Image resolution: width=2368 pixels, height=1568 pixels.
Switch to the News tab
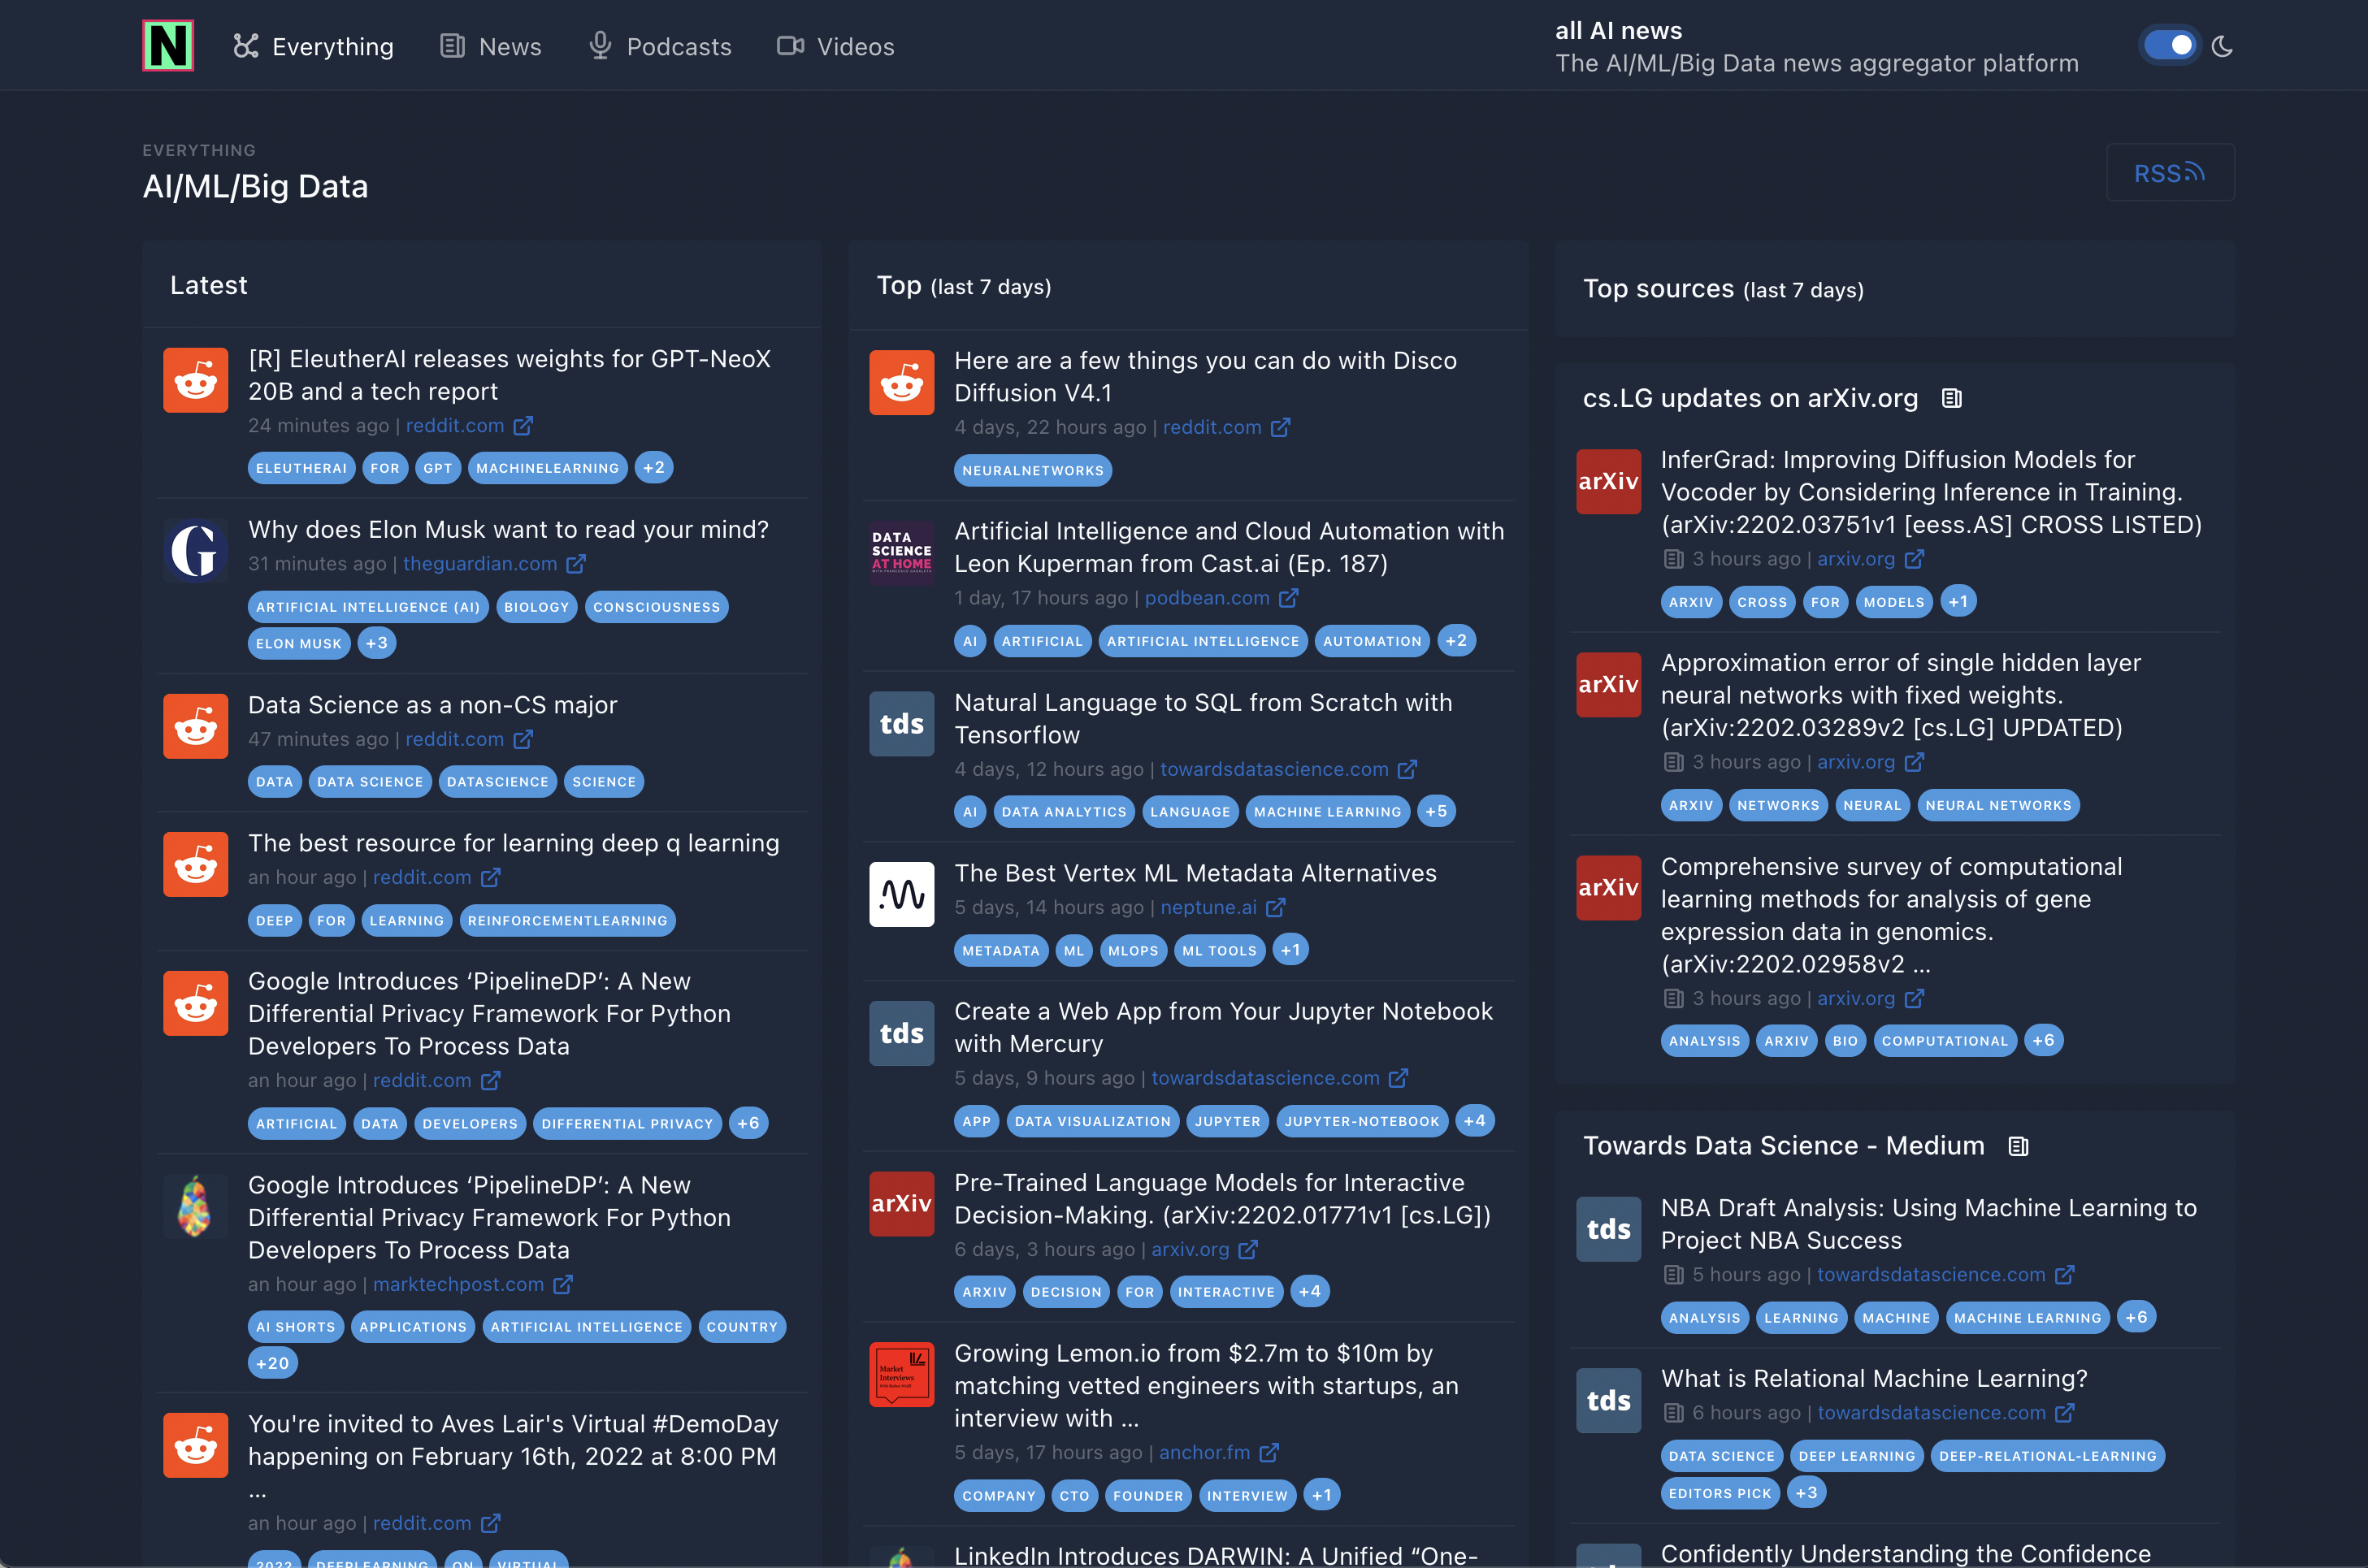tap(491, 46)
